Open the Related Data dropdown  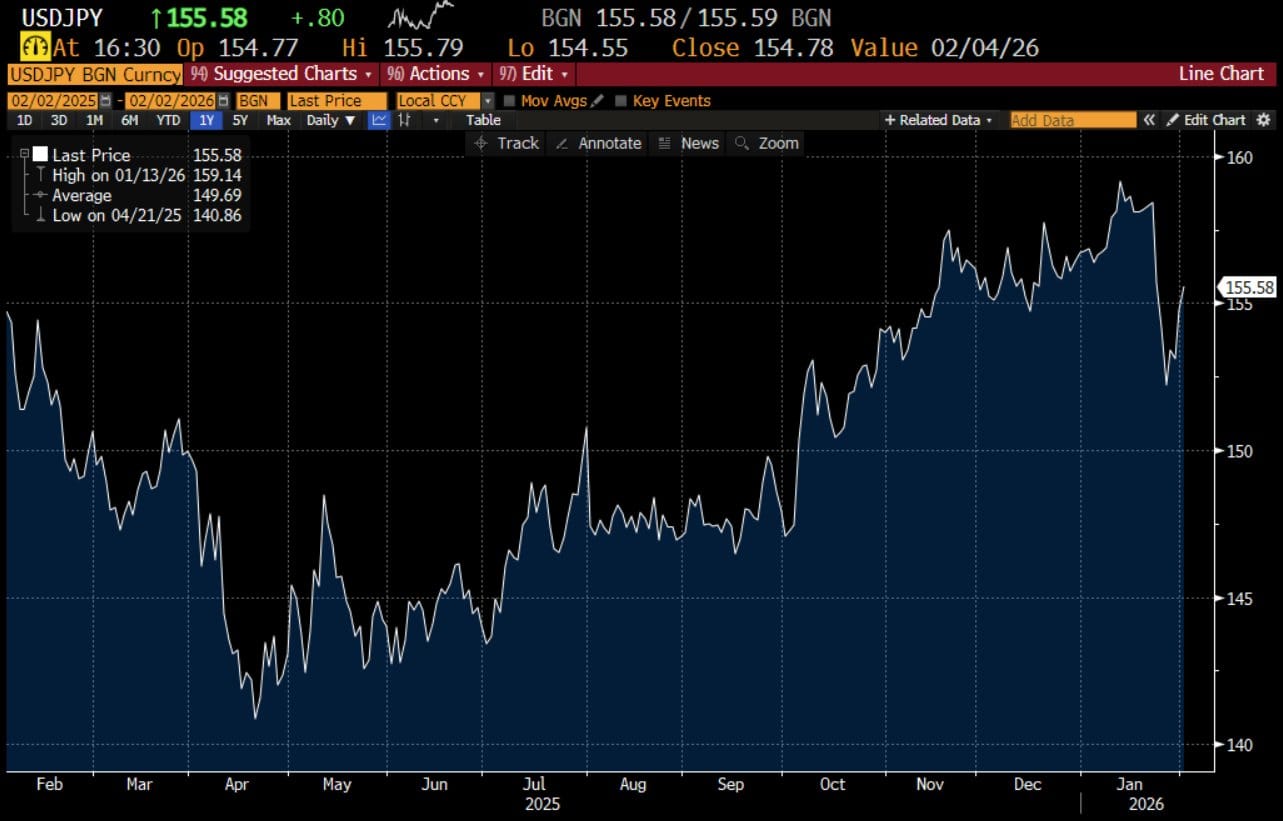(x=939, y=120)
